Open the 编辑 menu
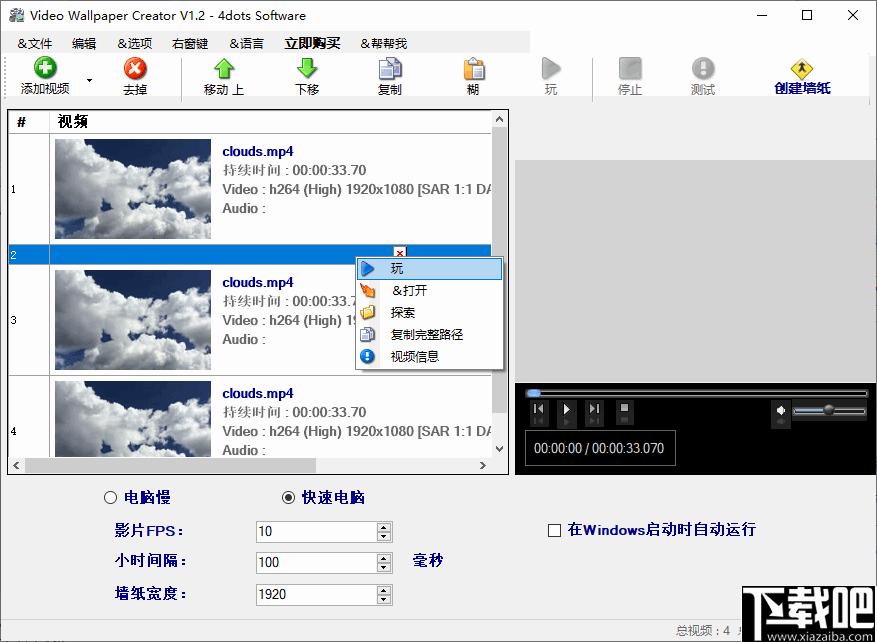877x642 pixels. (84, 44)
